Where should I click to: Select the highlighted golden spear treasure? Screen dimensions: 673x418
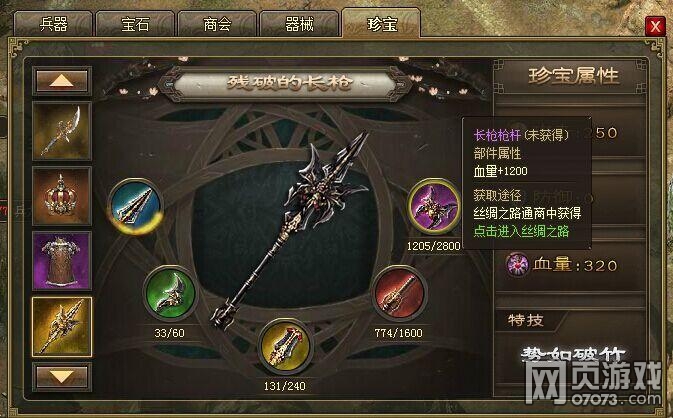[x=62, y=326]
